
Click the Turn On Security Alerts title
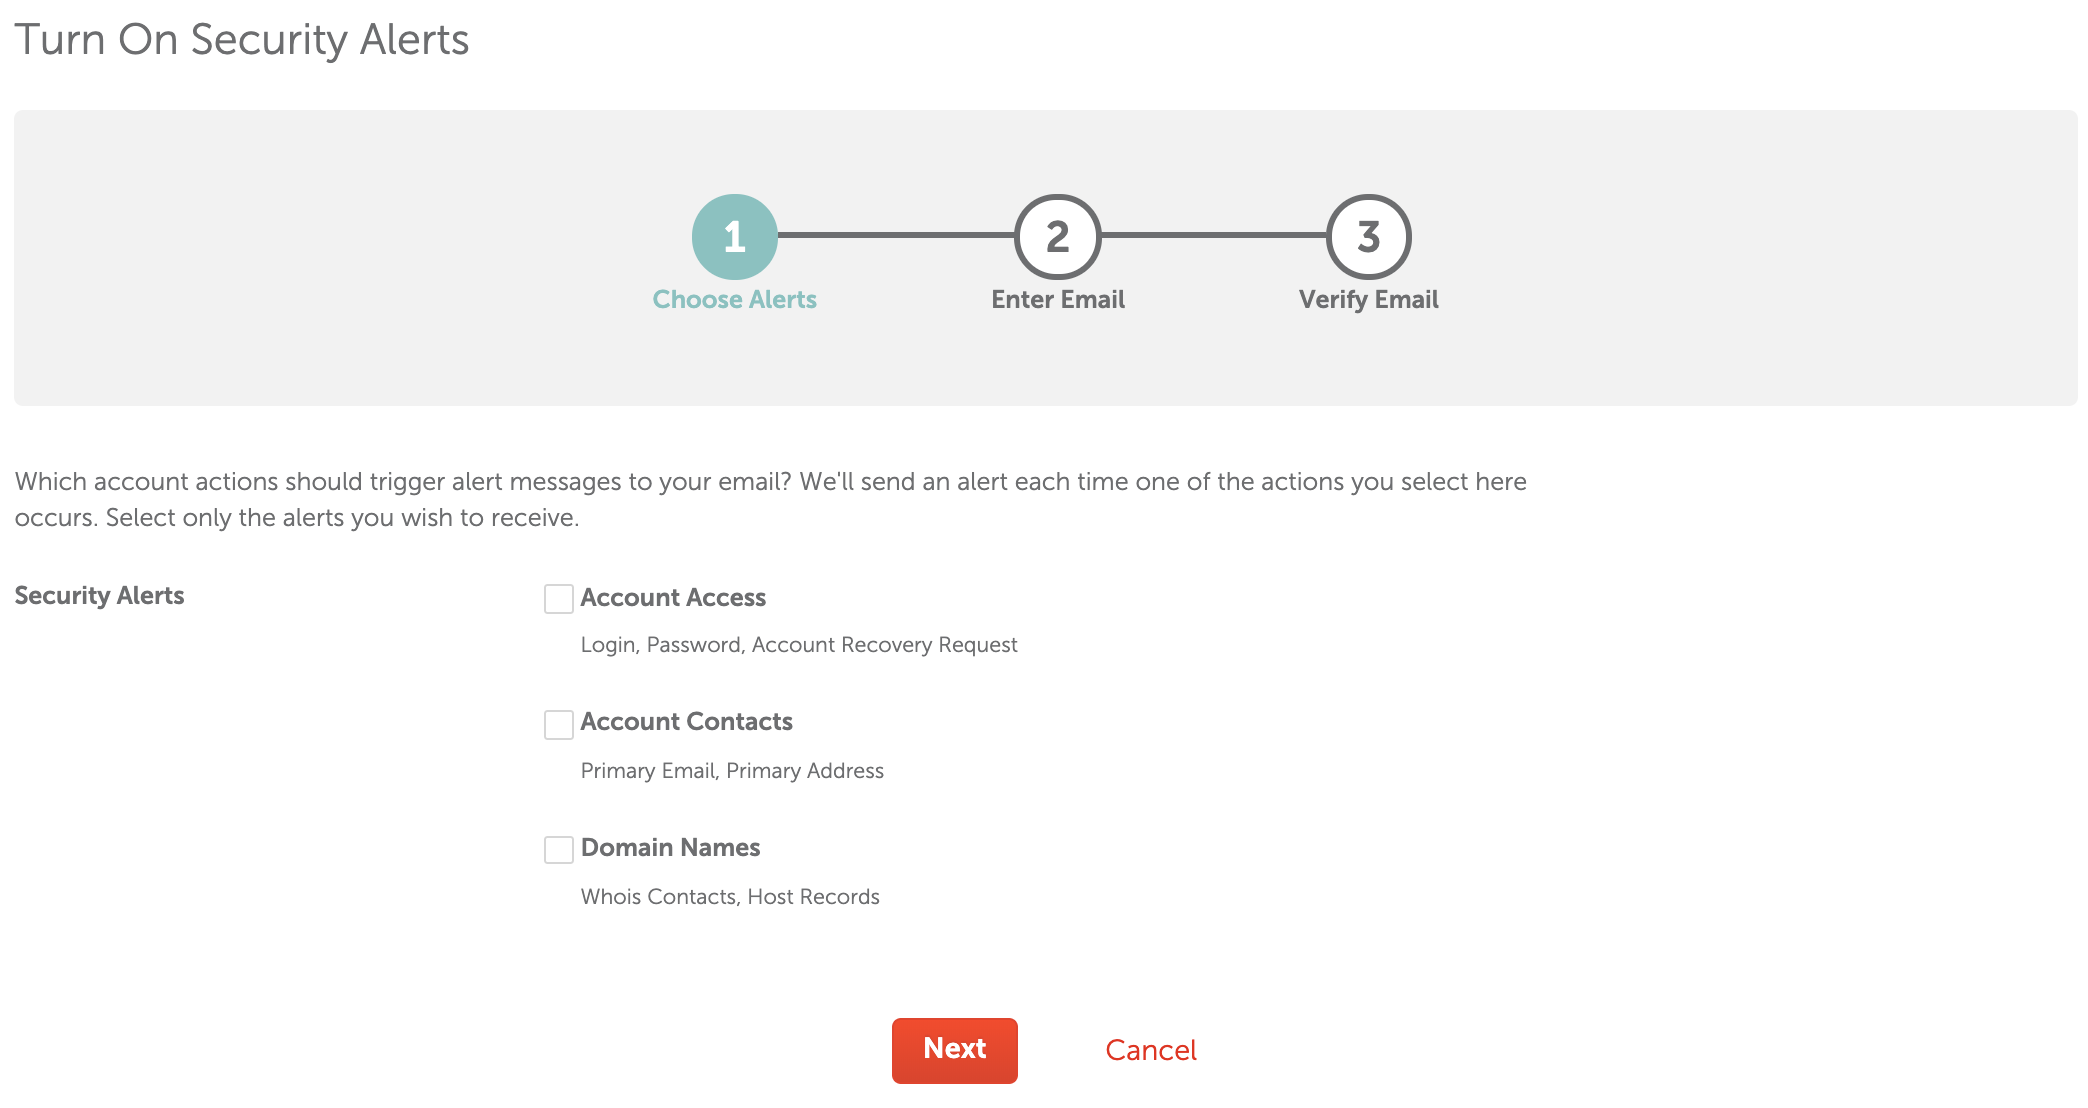coord(243,39)
